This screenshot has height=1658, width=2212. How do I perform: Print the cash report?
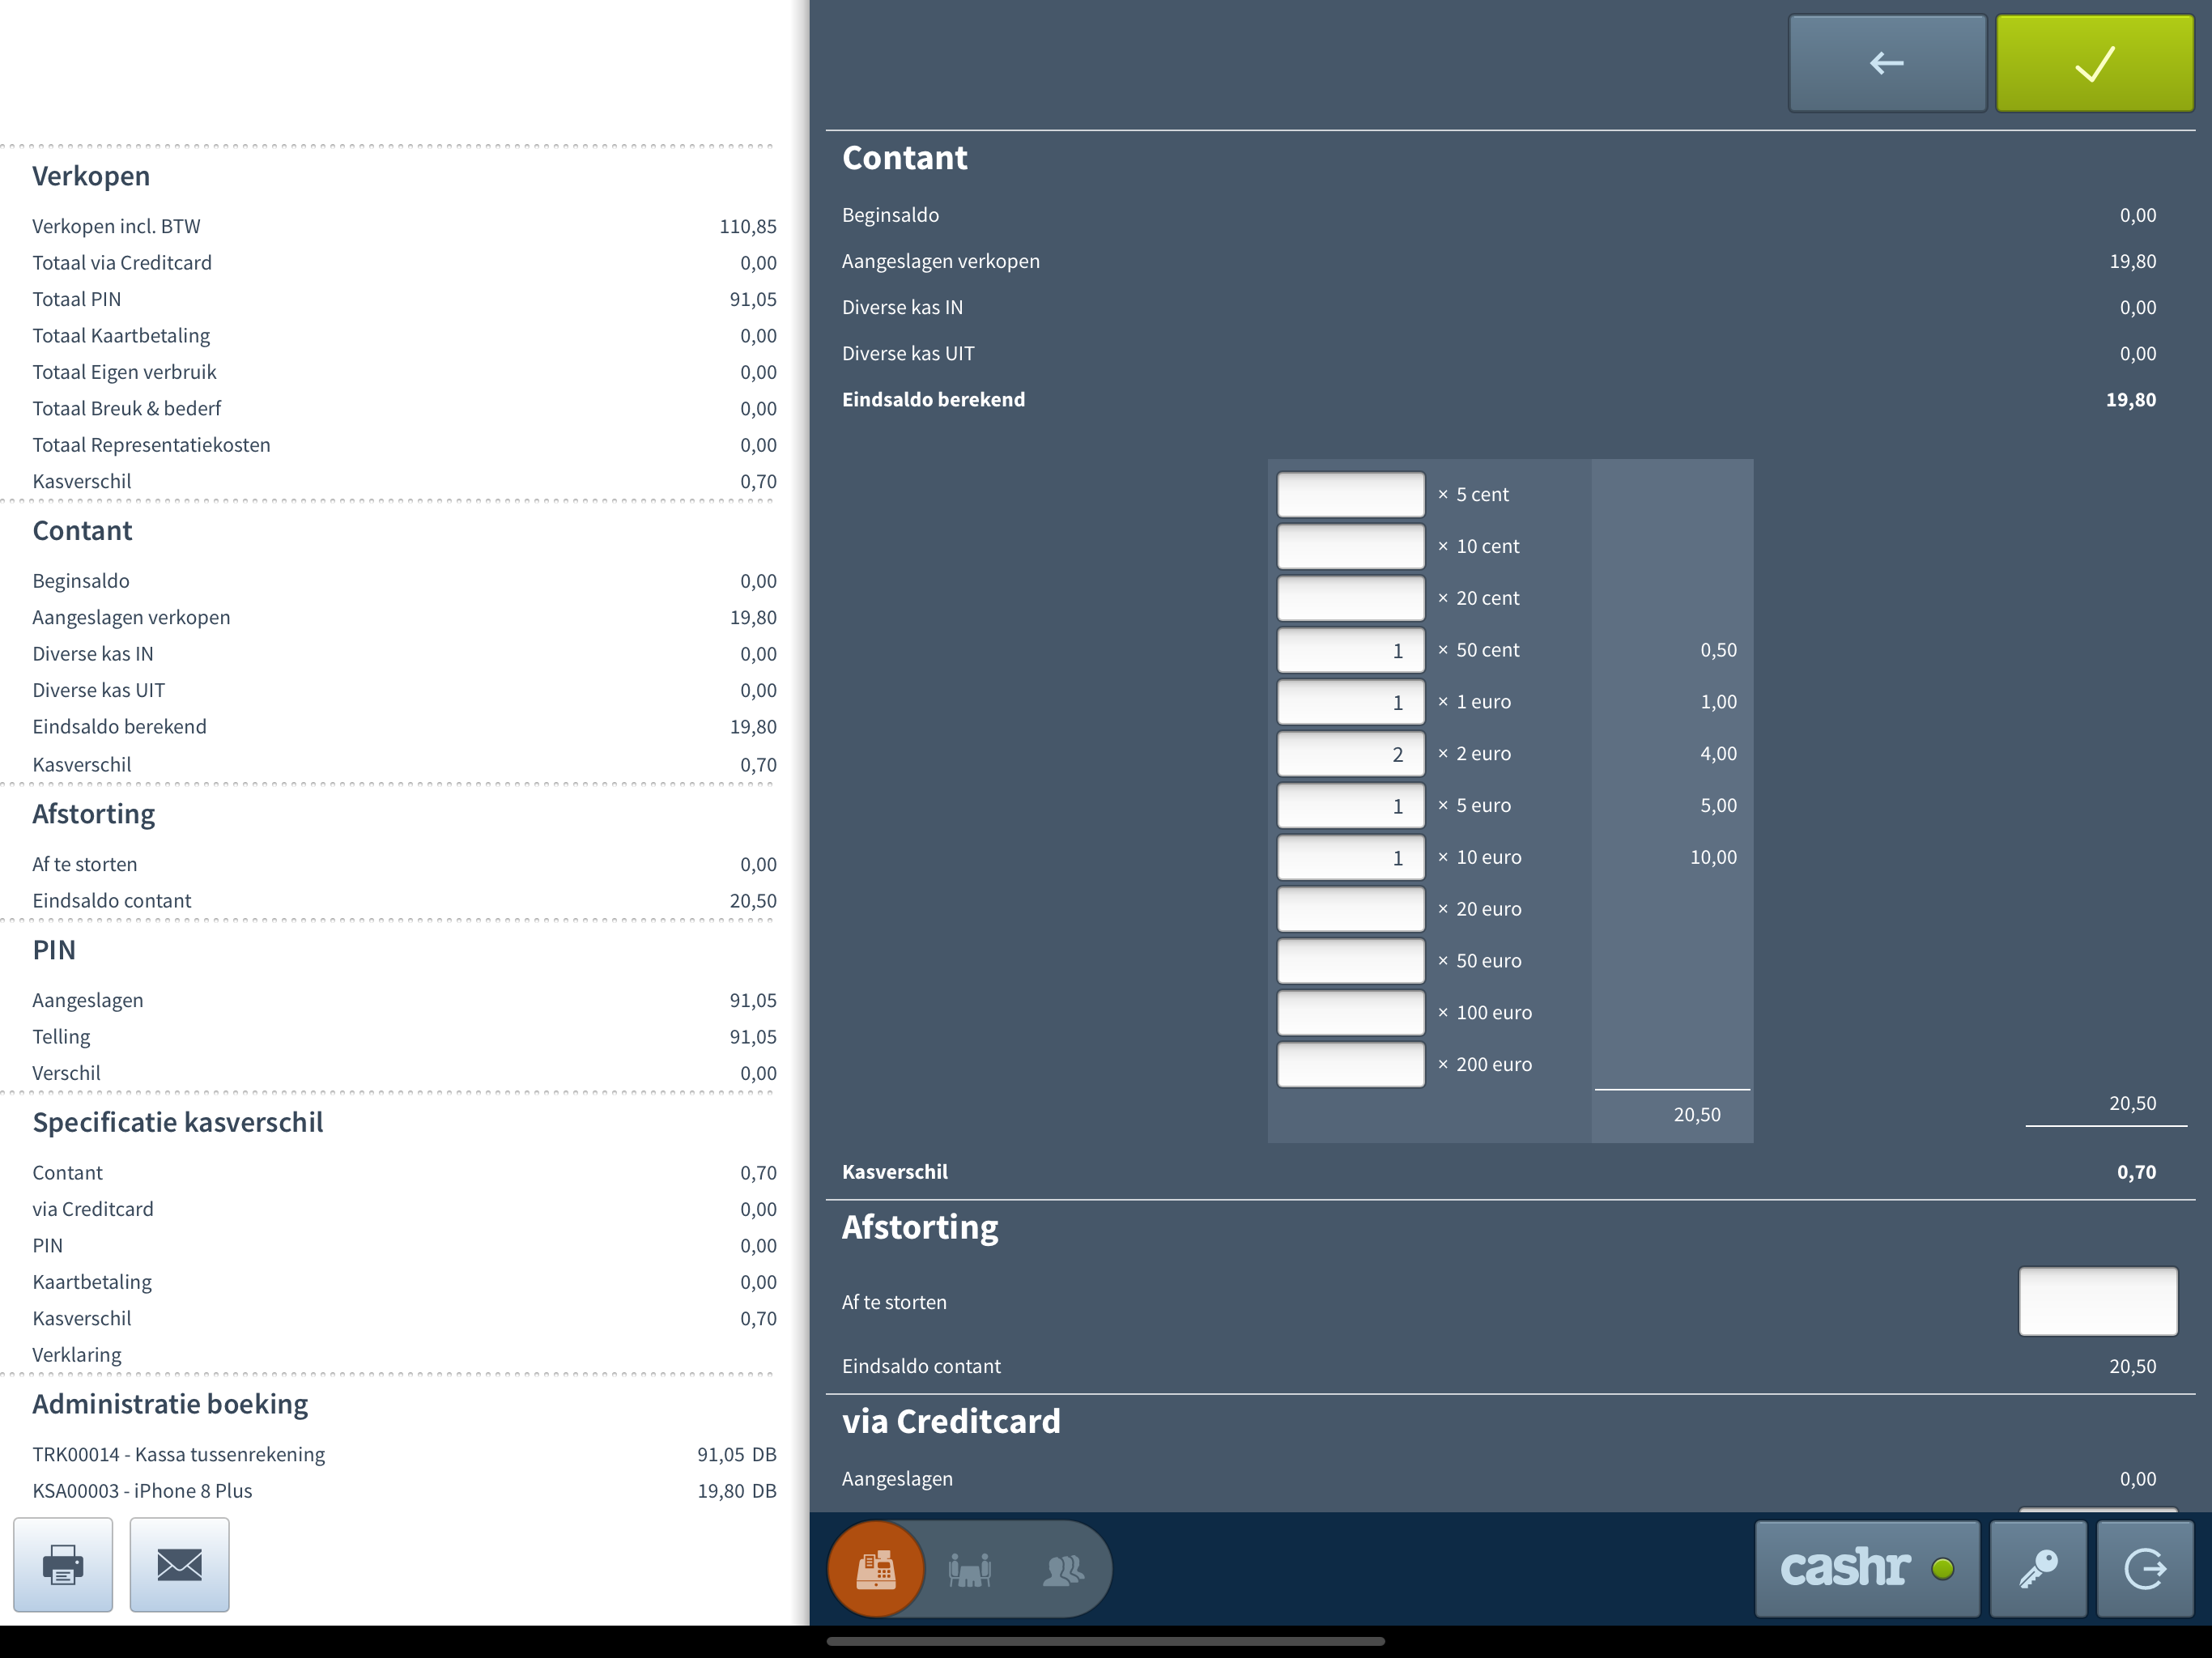click(63, 1564)
